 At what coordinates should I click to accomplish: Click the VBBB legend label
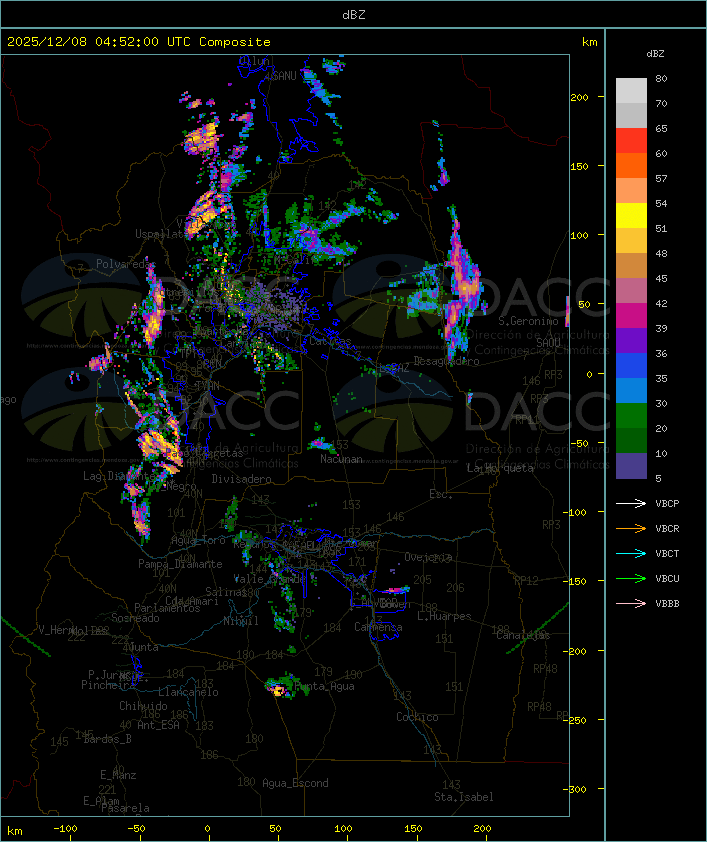click(x=667, y=604)
